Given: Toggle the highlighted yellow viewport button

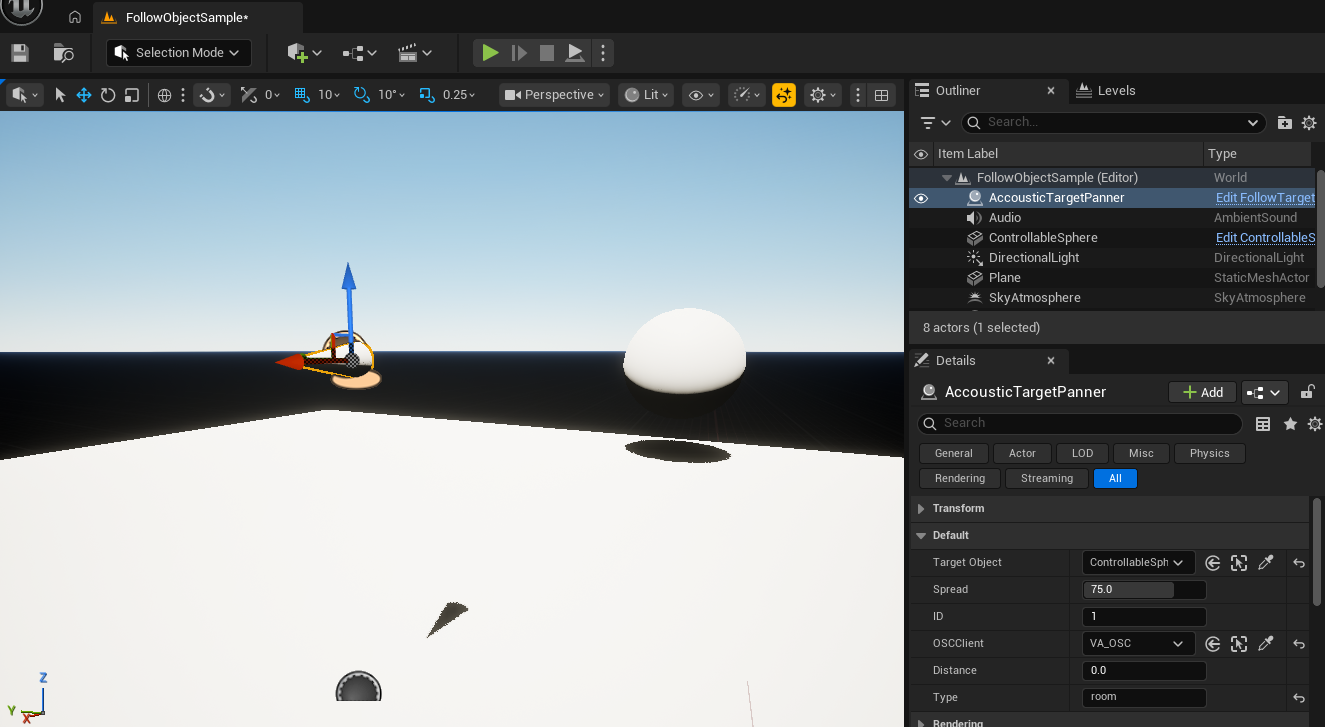Looking at the screenshot, I should pyautogui.click(x=784, y=95).
